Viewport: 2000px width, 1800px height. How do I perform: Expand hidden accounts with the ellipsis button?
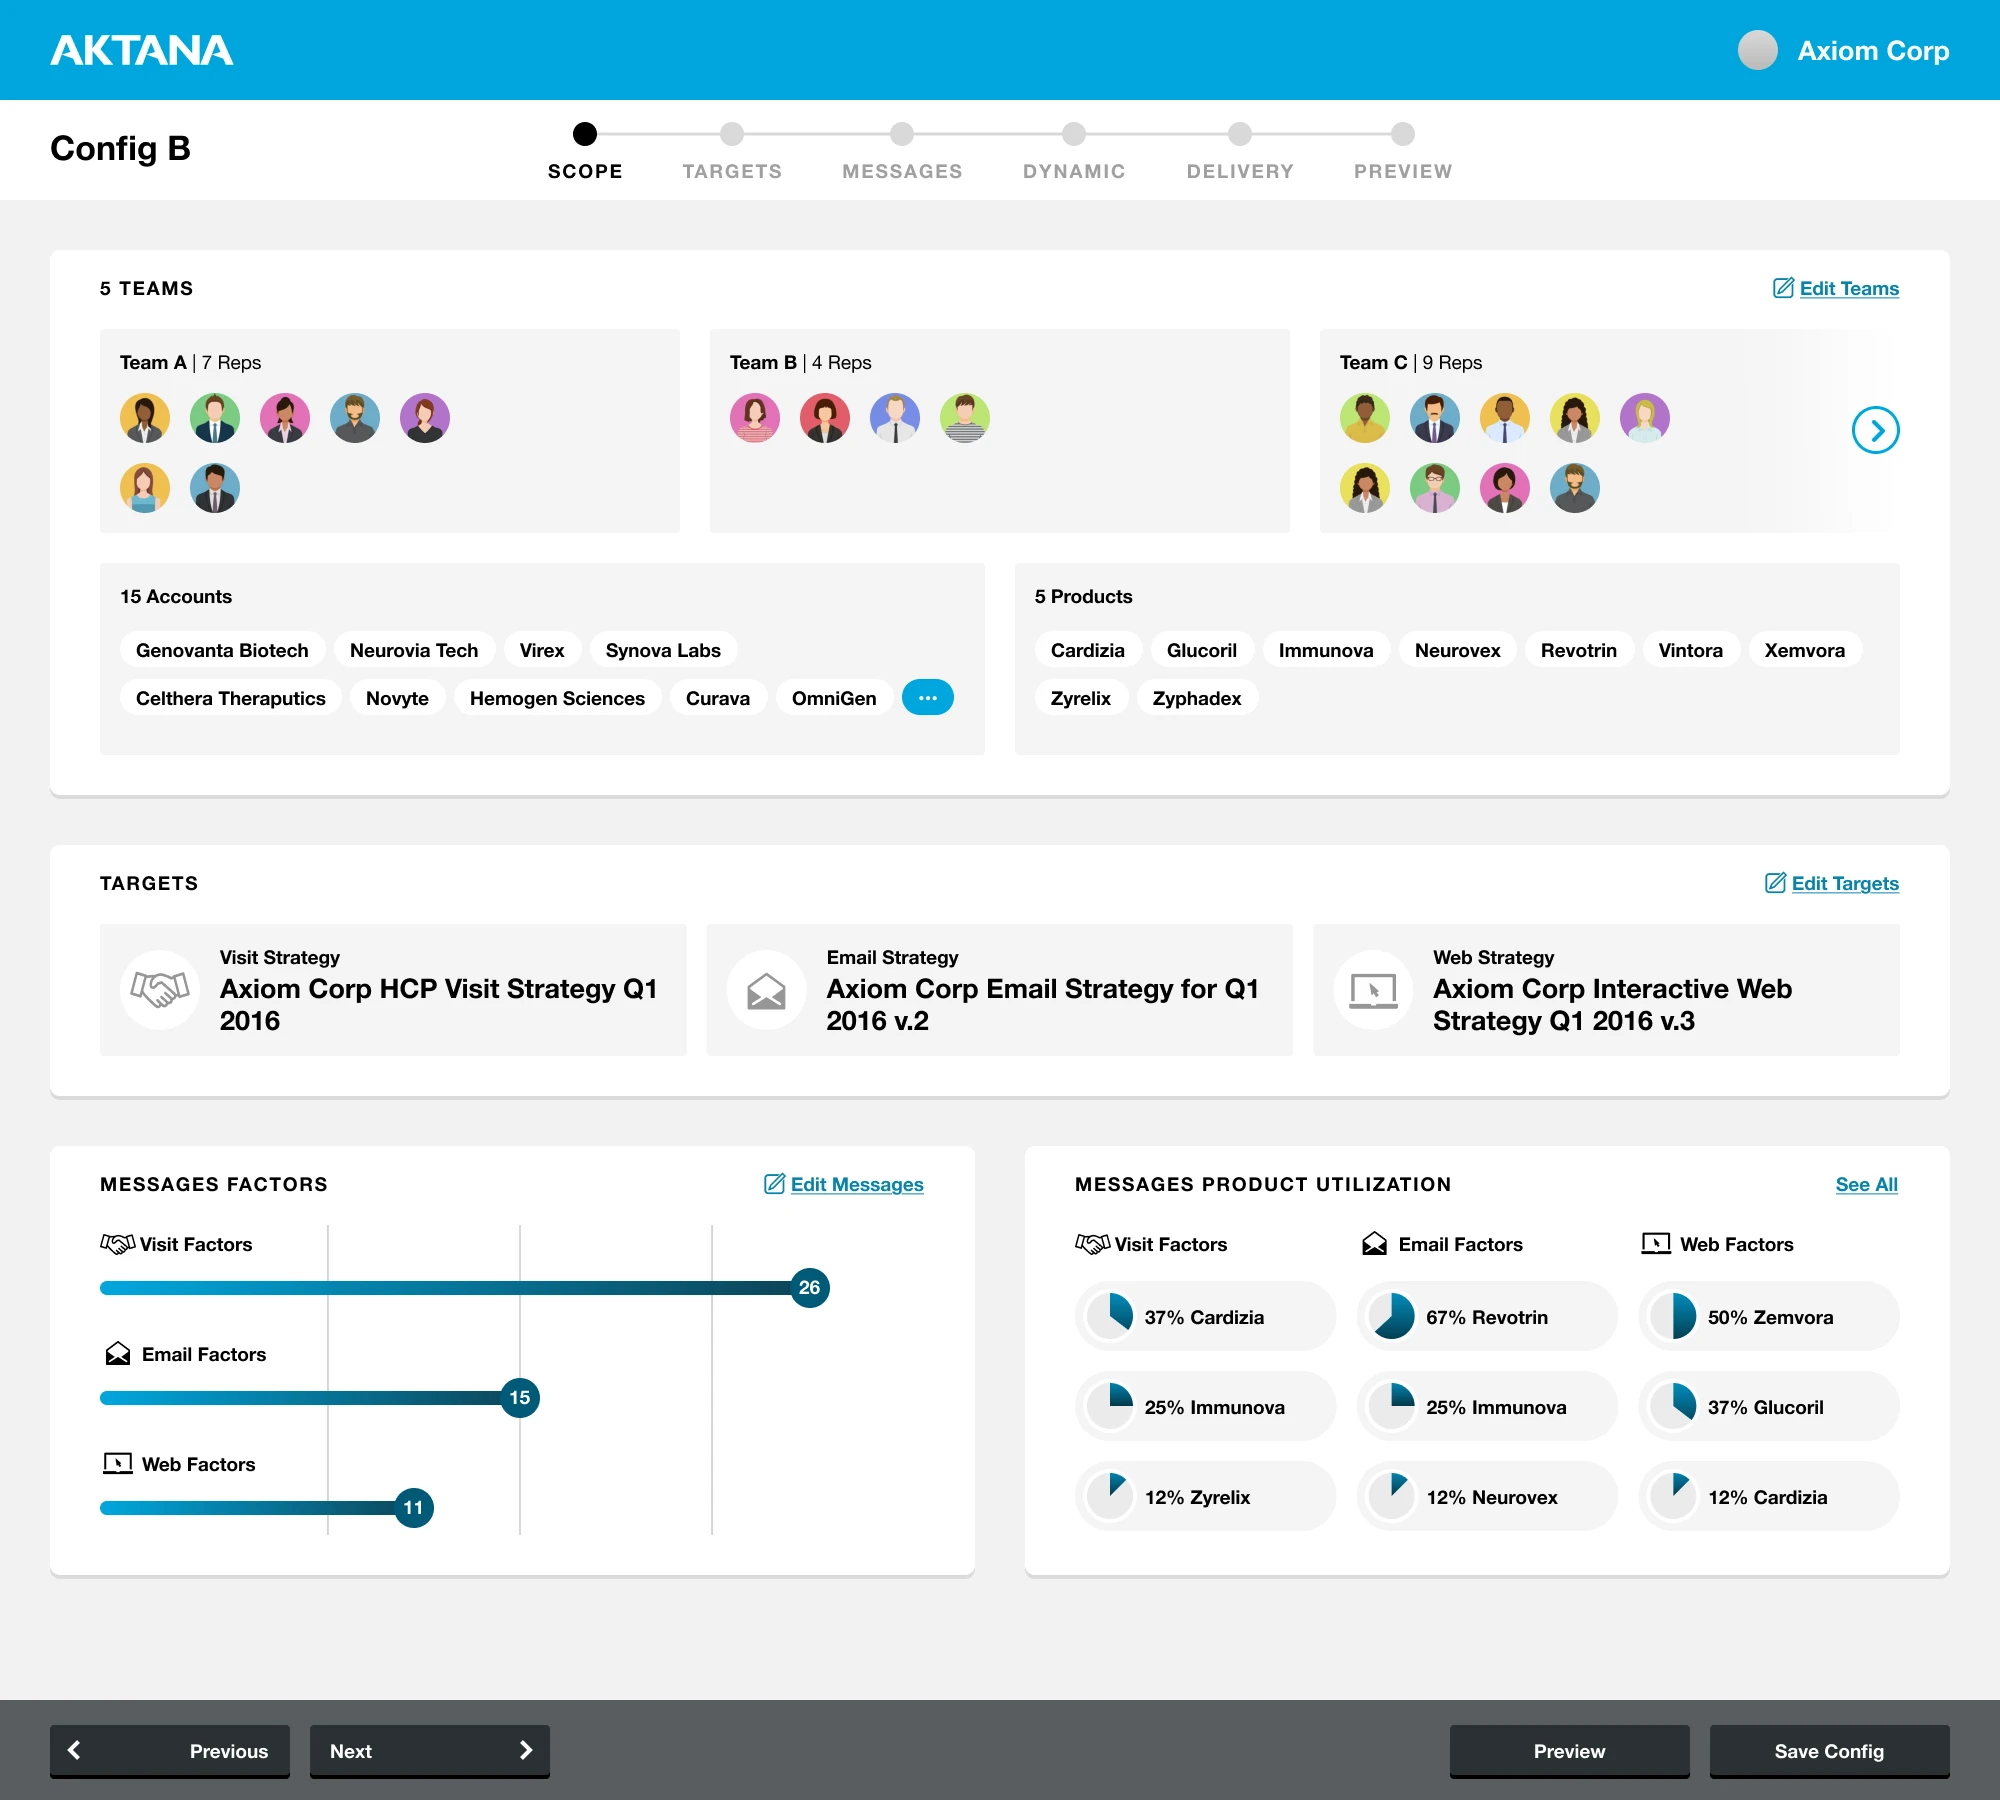pos(928,697)
